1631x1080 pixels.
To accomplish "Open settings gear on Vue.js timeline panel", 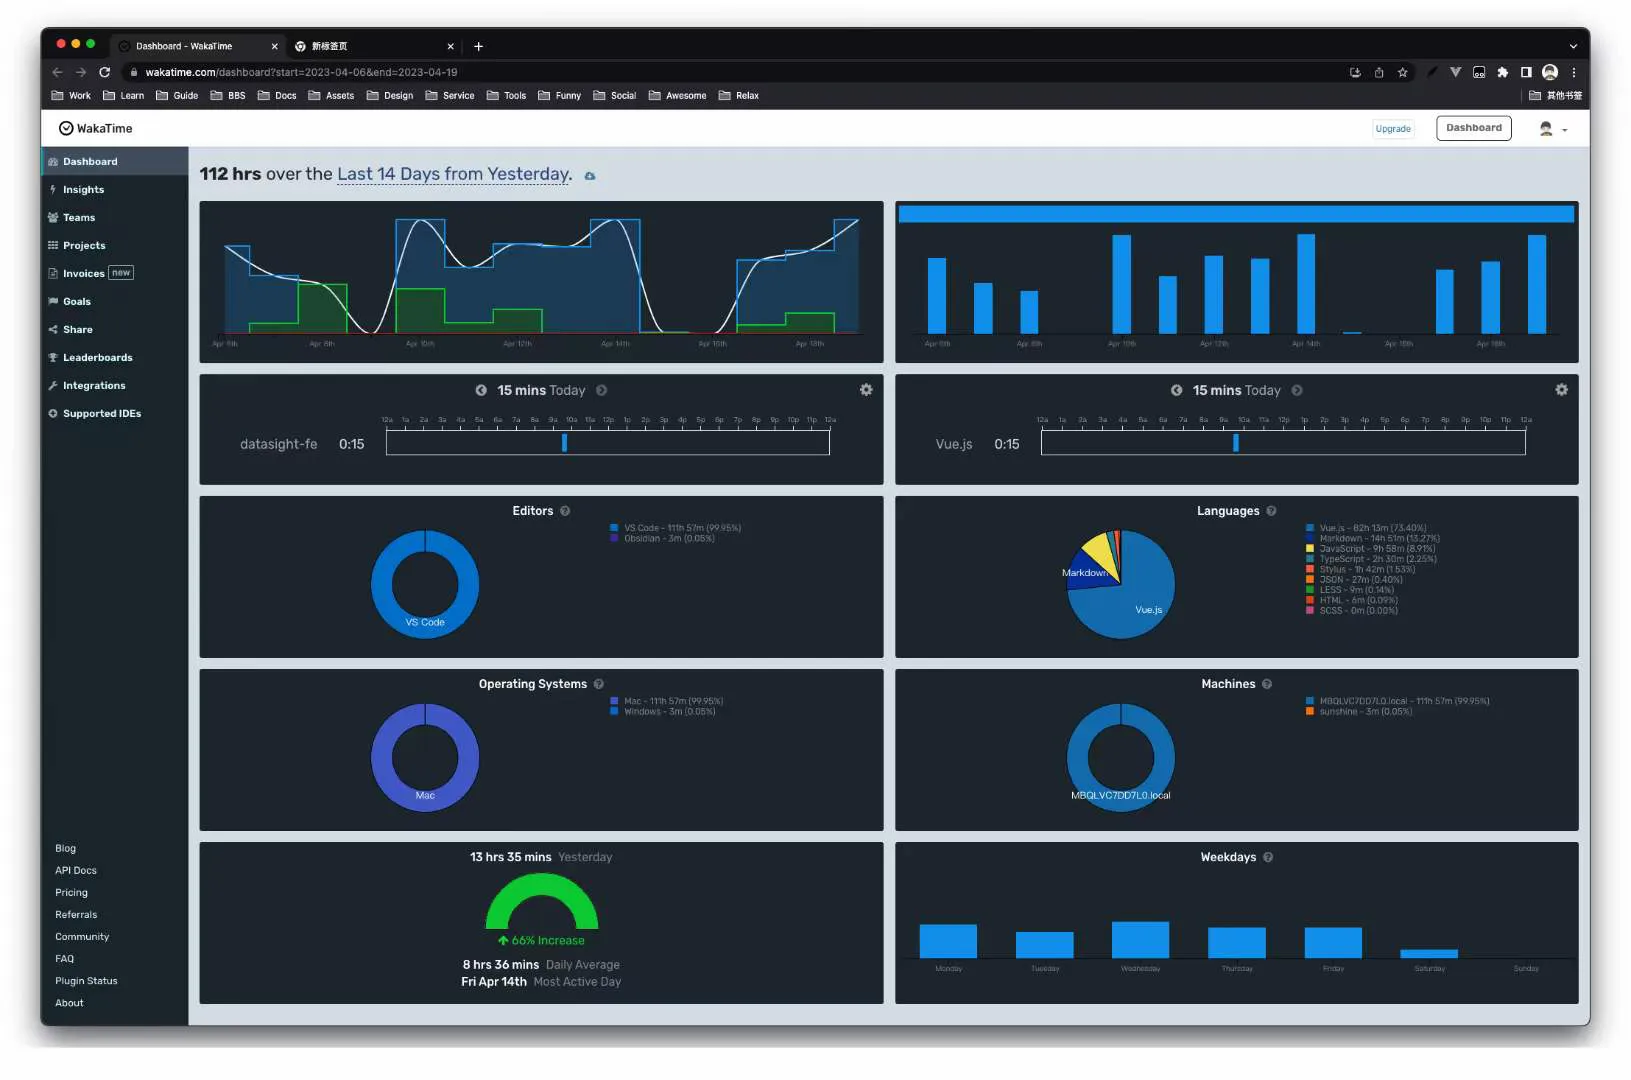I will (x=1561, y=390).
